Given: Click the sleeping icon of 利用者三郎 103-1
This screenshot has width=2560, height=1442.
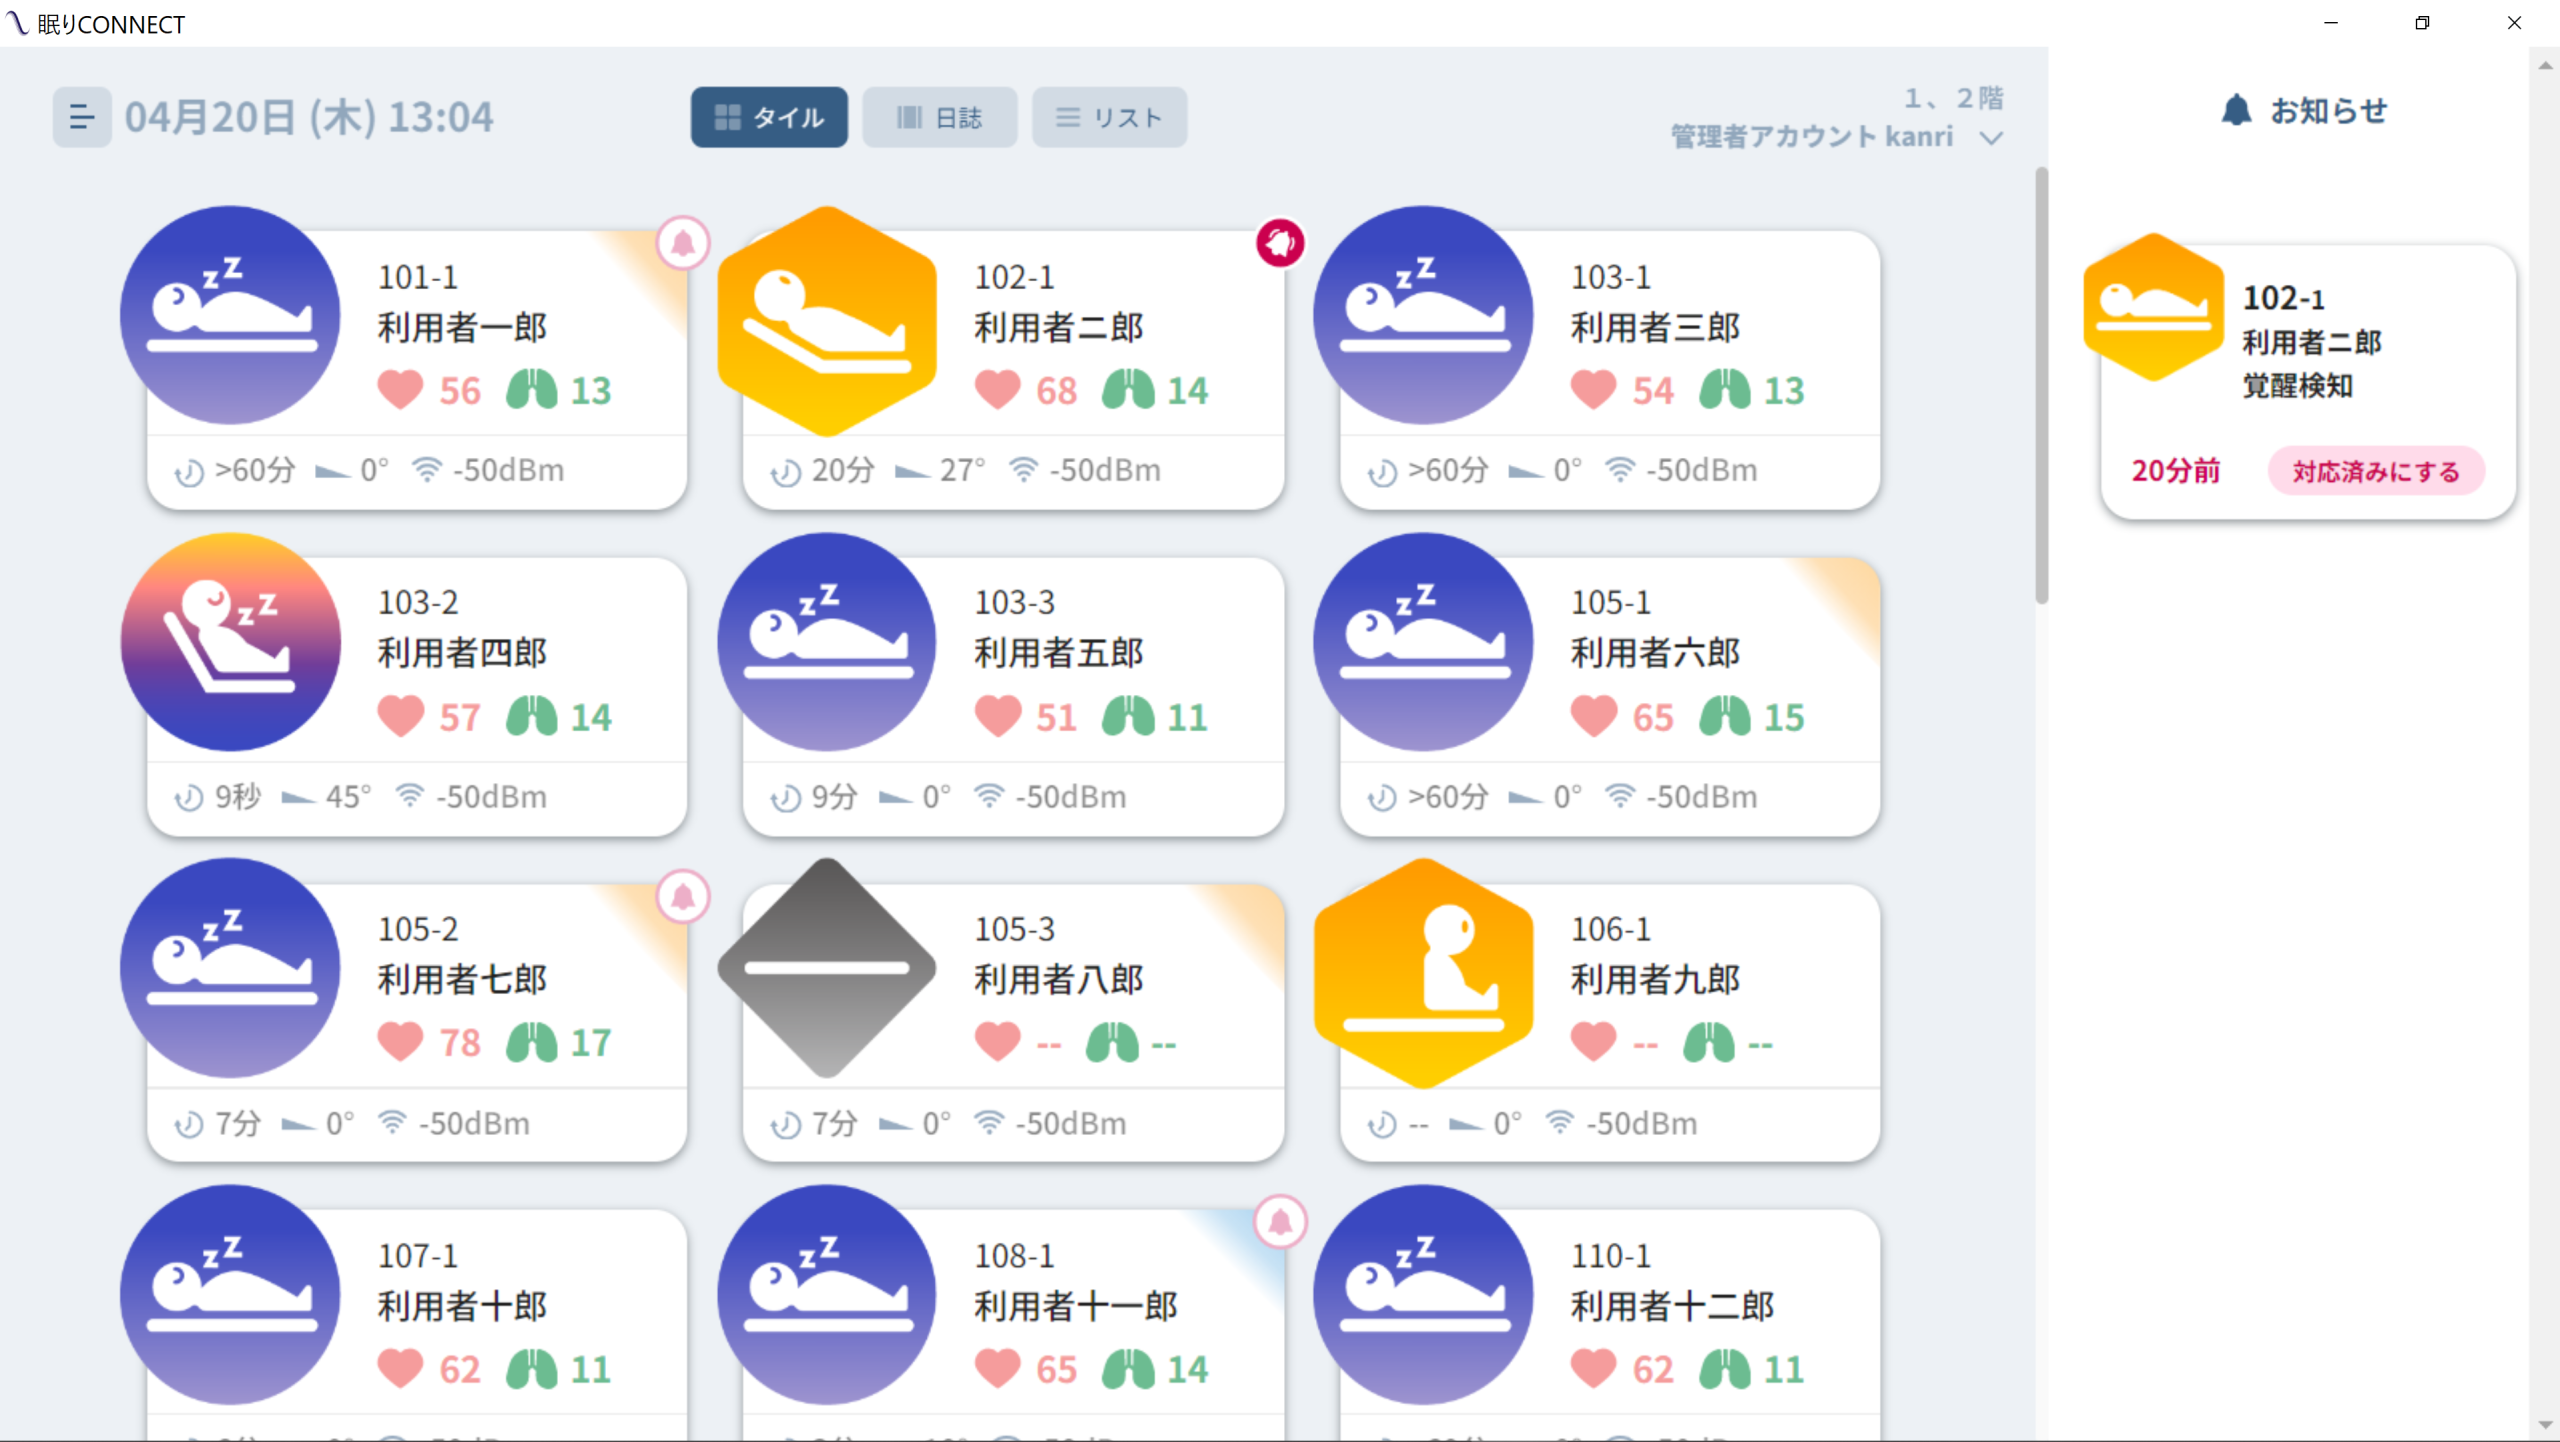Looking at the screenshot, I should coord(1423,315).
